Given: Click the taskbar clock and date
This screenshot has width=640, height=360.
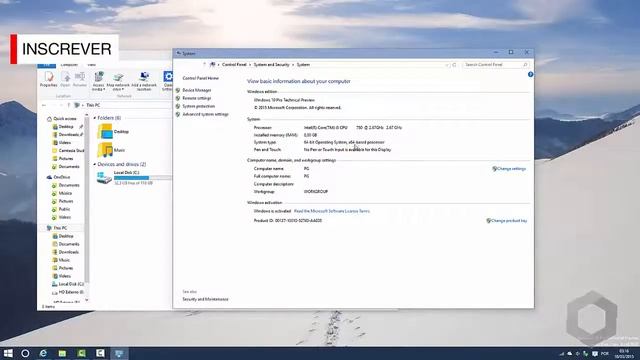Looking at the screenshot, I should 624,353.
